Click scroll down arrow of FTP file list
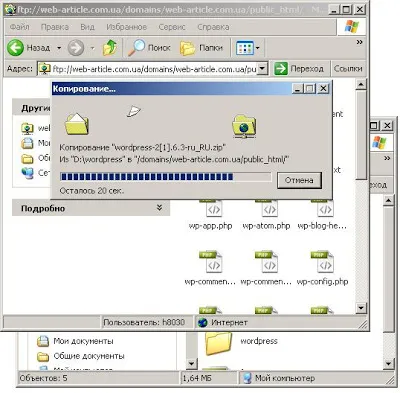 [x=361, y=308]
